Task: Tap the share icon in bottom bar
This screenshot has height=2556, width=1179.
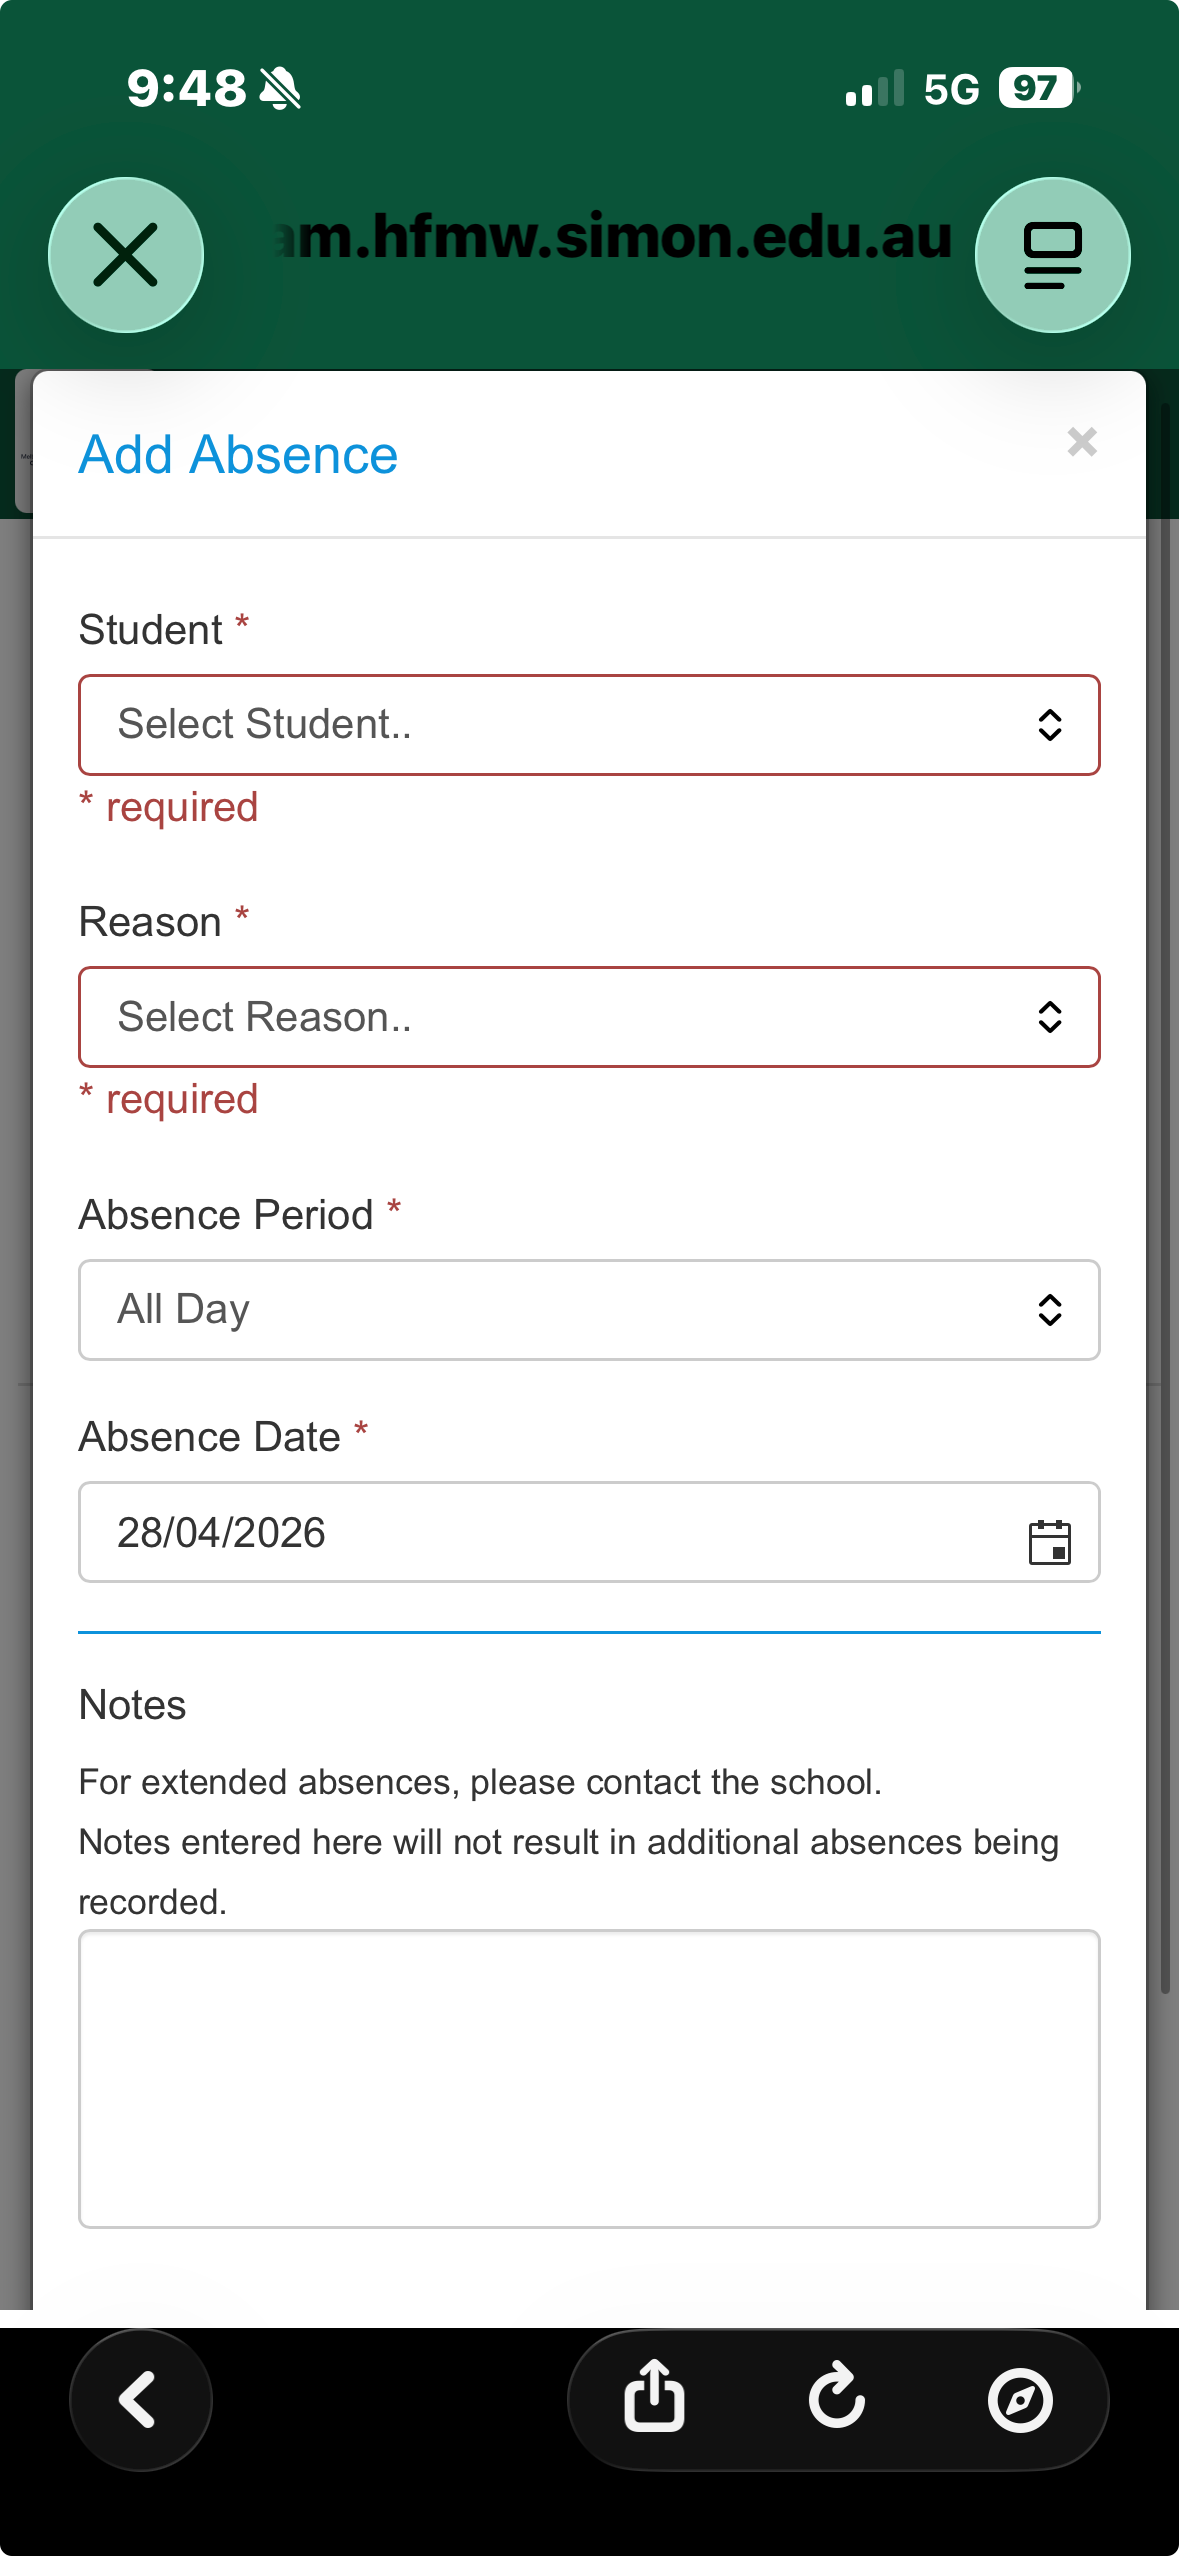Action: pyautogui.click(x=655, y=2398)
